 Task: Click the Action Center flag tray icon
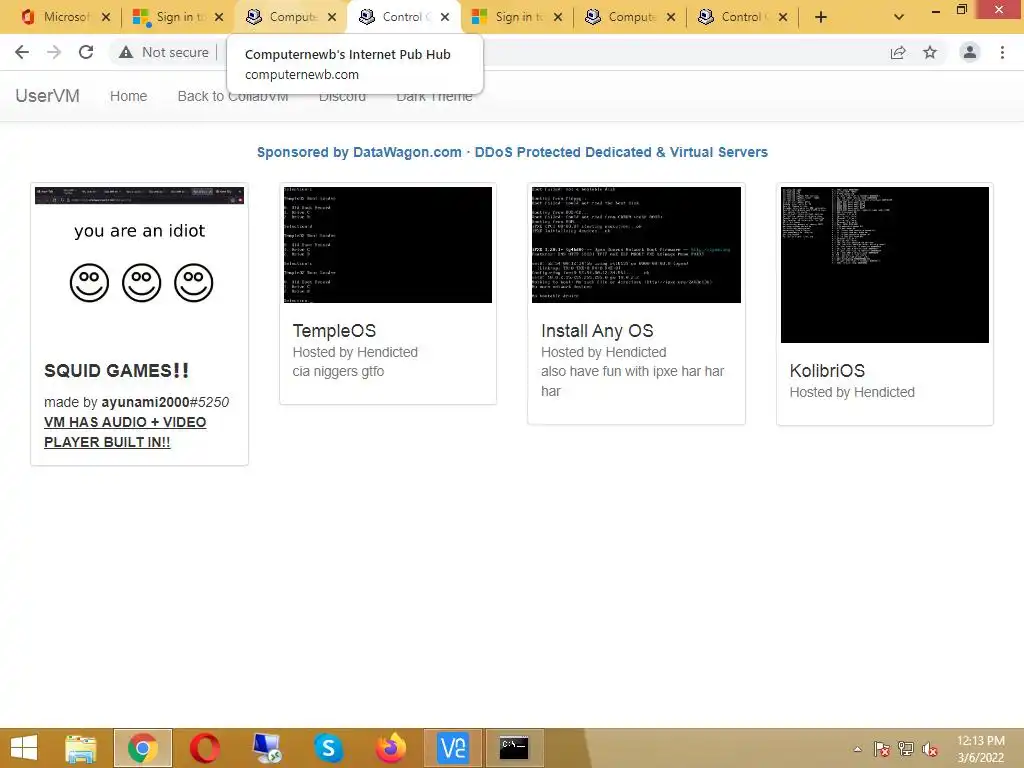pyautogui.click(x=882, y=749)
